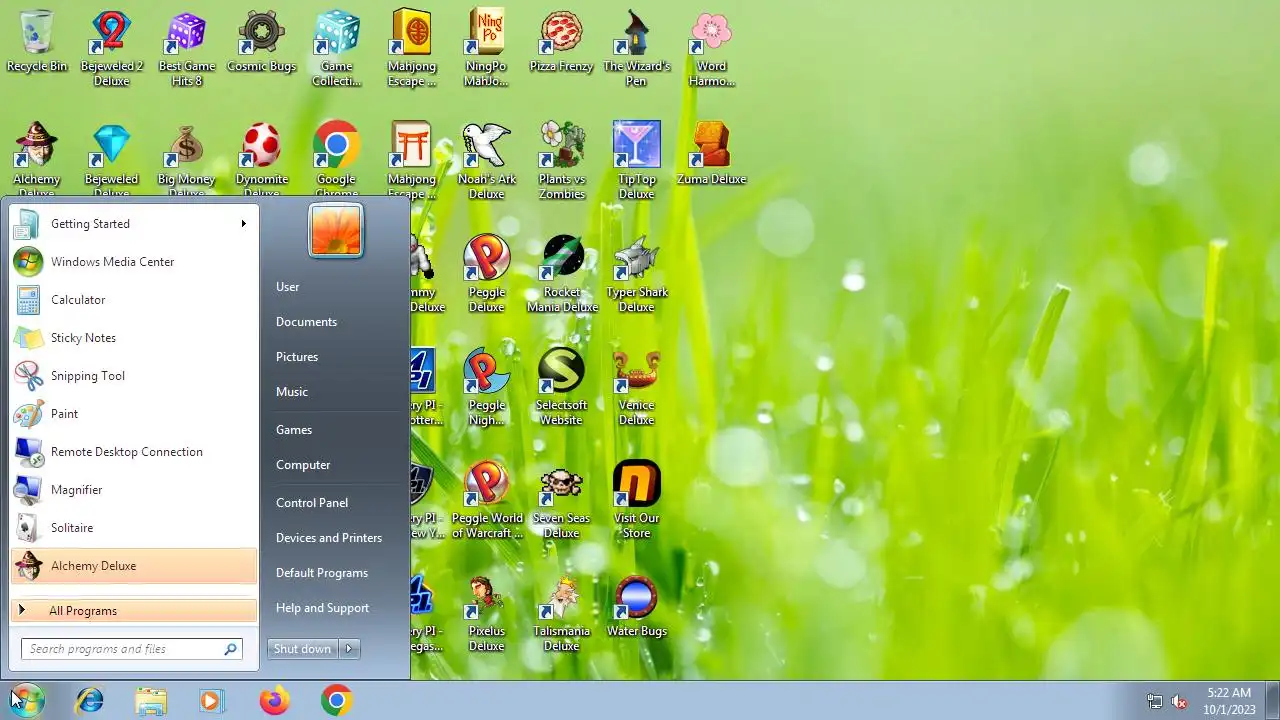Open Windows Explorer taskbar icon
The width and height of the screenshot is (1280, 720).
pyautogui.click(x=151, y=701)
